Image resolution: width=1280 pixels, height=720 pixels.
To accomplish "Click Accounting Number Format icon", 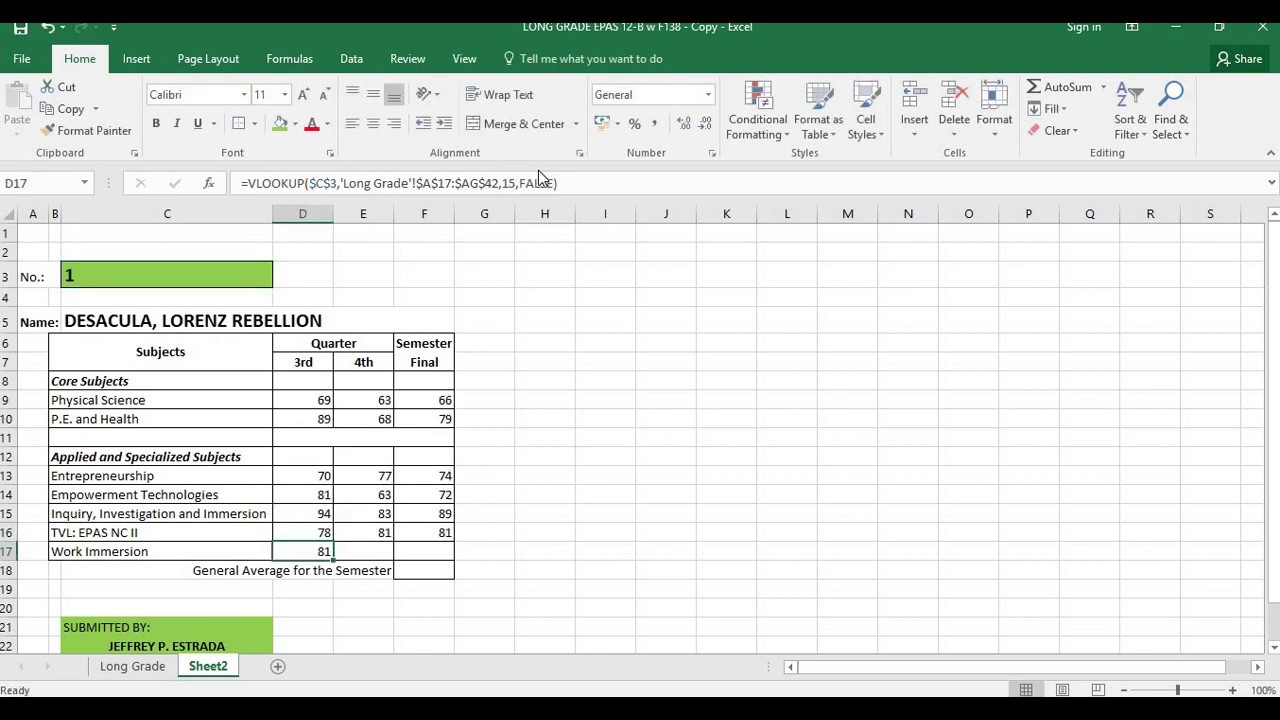I will pos(602,123).
